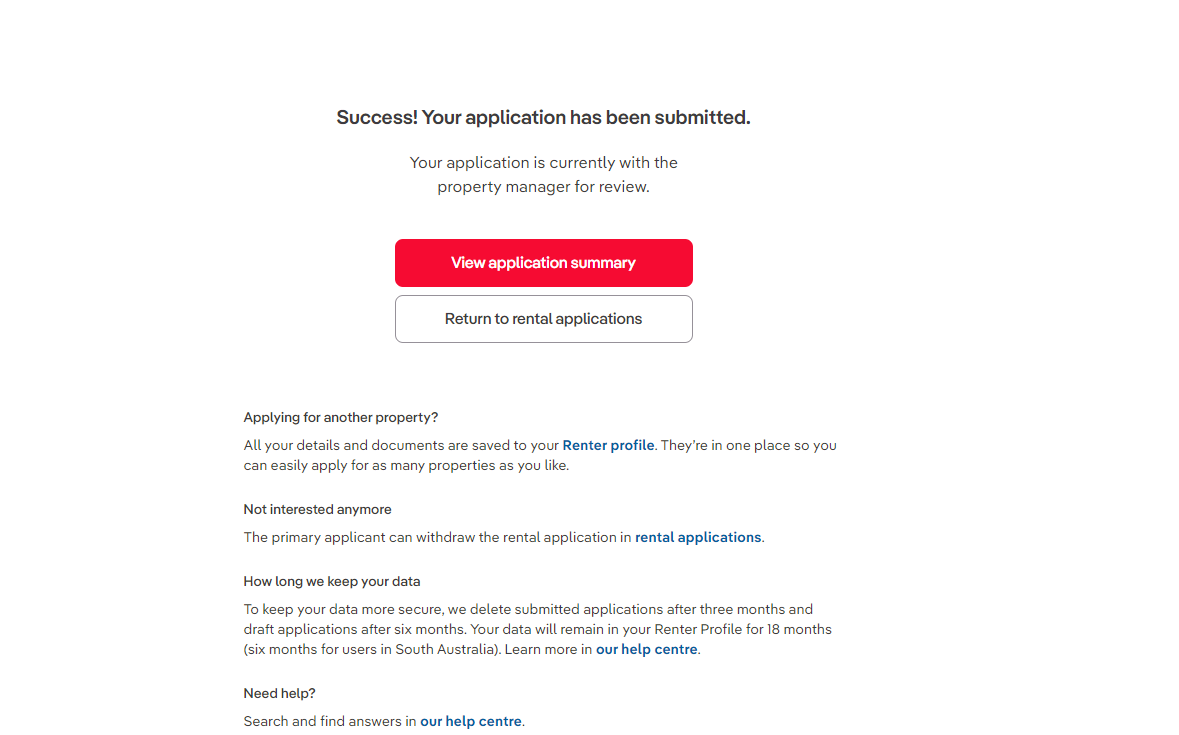
Task: Open help centre link after 'Learn more in'
Action: [x=647, y=649]
